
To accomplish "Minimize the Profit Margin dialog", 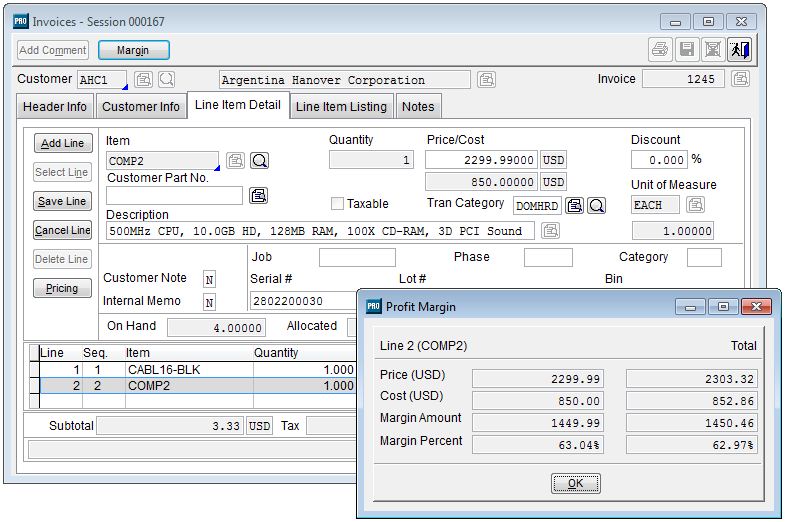I will [690, 306].
